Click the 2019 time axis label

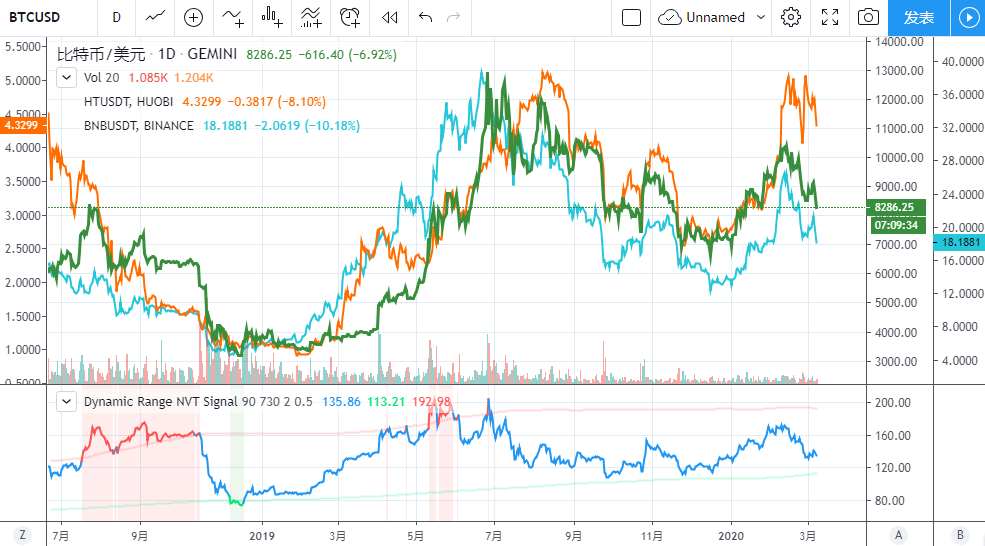[x=262, y=536]
